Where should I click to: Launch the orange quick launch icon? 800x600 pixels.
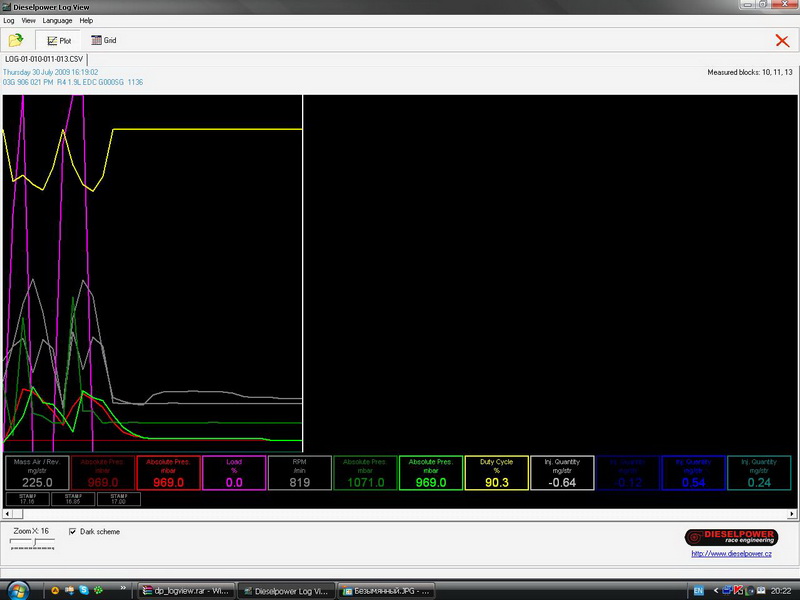click(x=55, y=590)
